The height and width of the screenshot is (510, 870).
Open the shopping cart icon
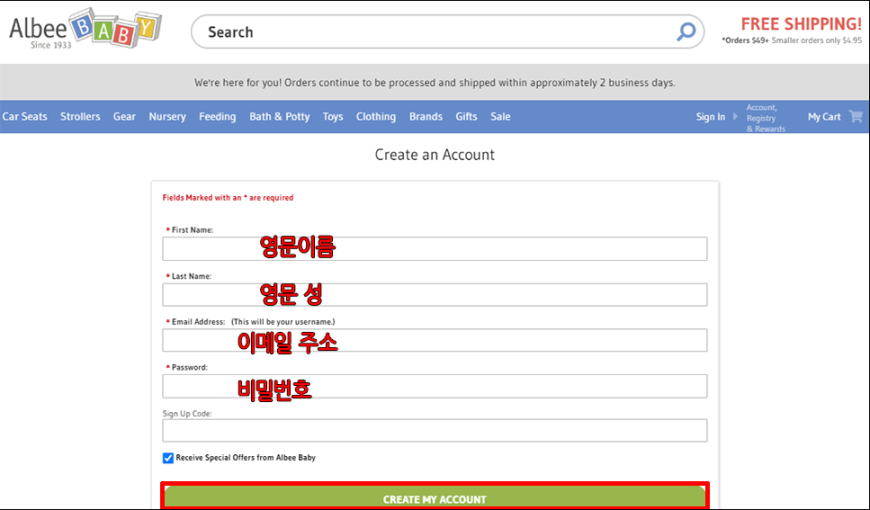(856, 117)
